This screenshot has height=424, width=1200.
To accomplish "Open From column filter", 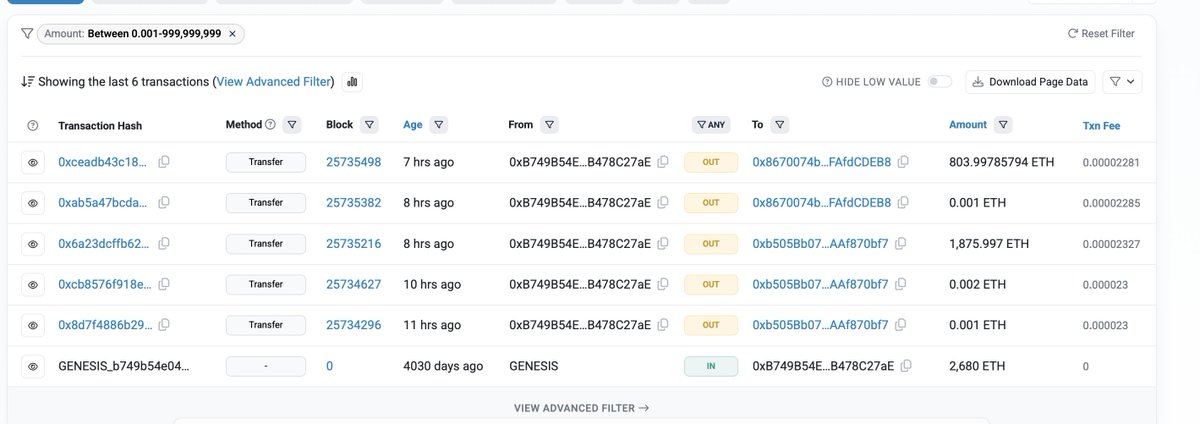I will point(549,125).
